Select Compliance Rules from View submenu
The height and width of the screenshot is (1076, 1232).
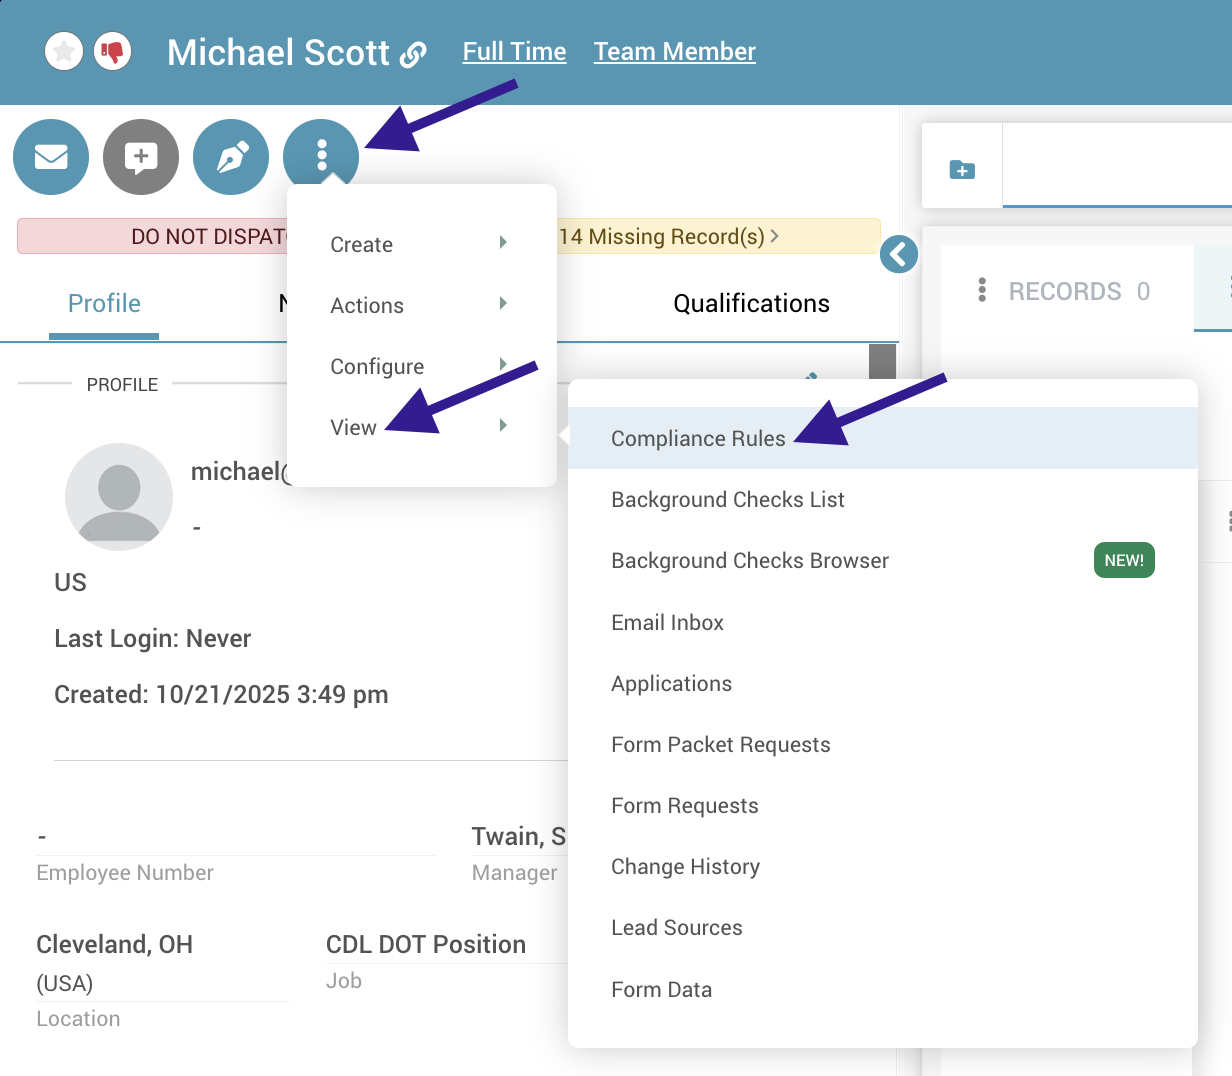tap(698, 439)
